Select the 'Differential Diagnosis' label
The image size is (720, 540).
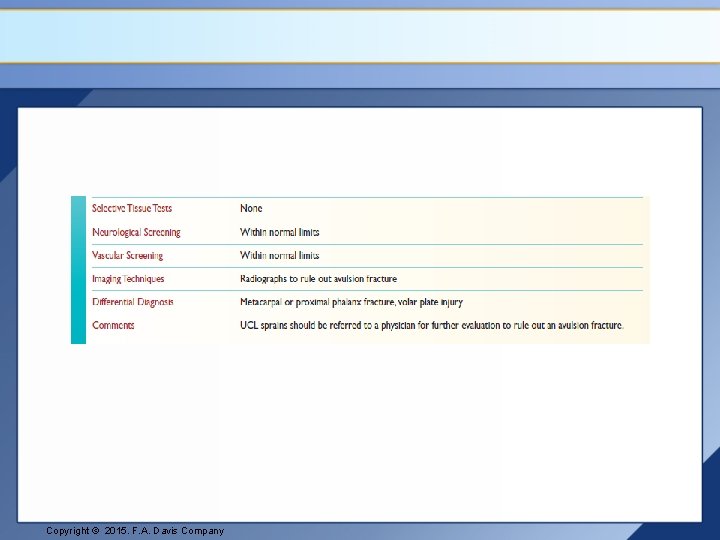133,302
